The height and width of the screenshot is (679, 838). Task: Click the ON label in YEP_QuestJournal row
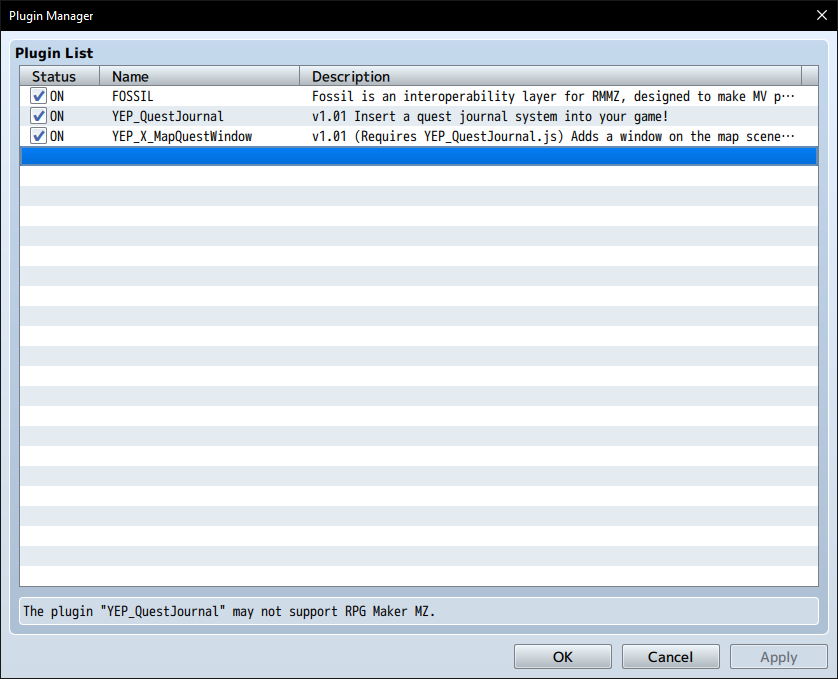(57, 117)
